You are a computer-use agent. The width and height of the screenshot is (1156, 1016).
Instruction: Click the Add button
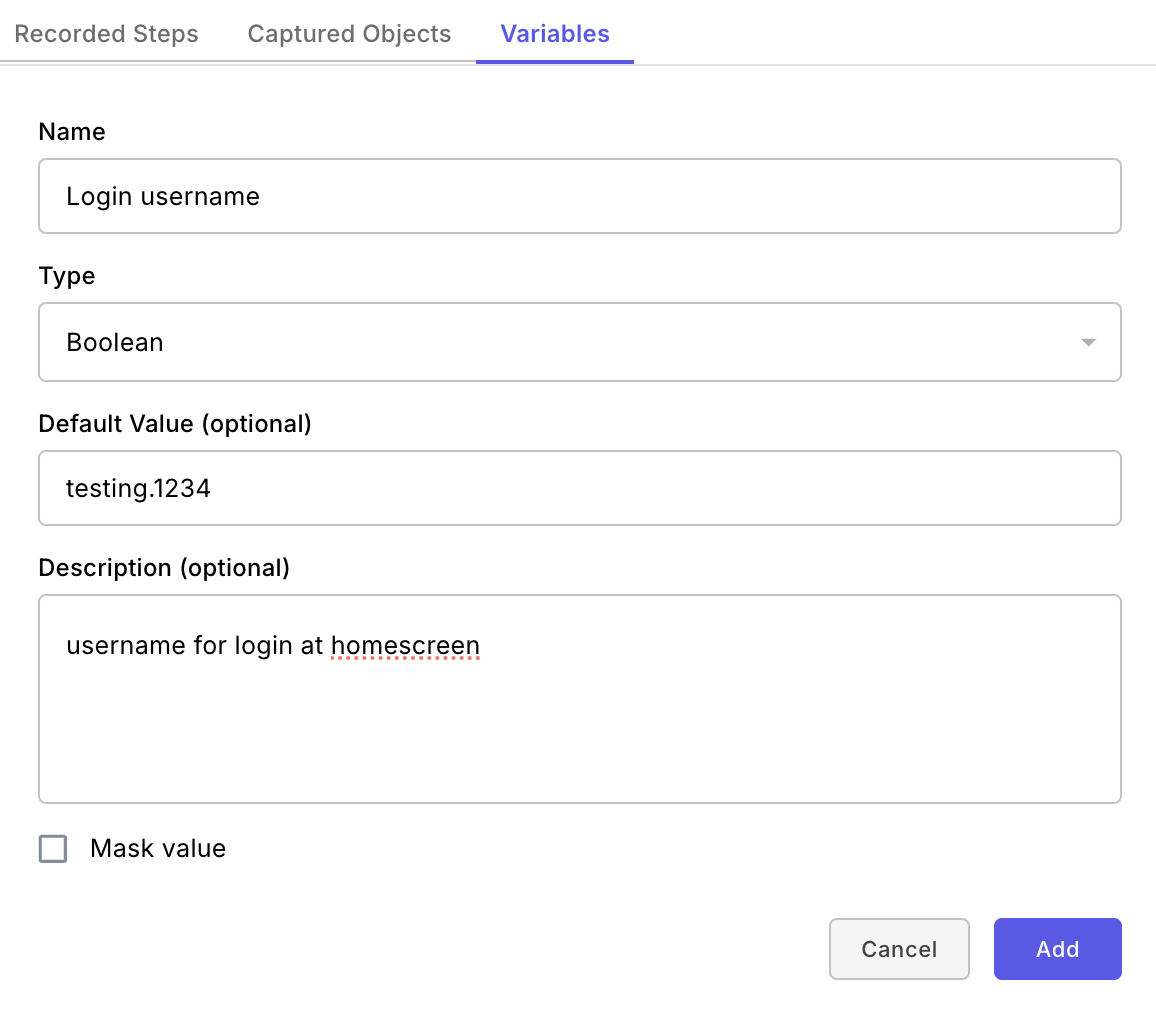coord(1057,949)
